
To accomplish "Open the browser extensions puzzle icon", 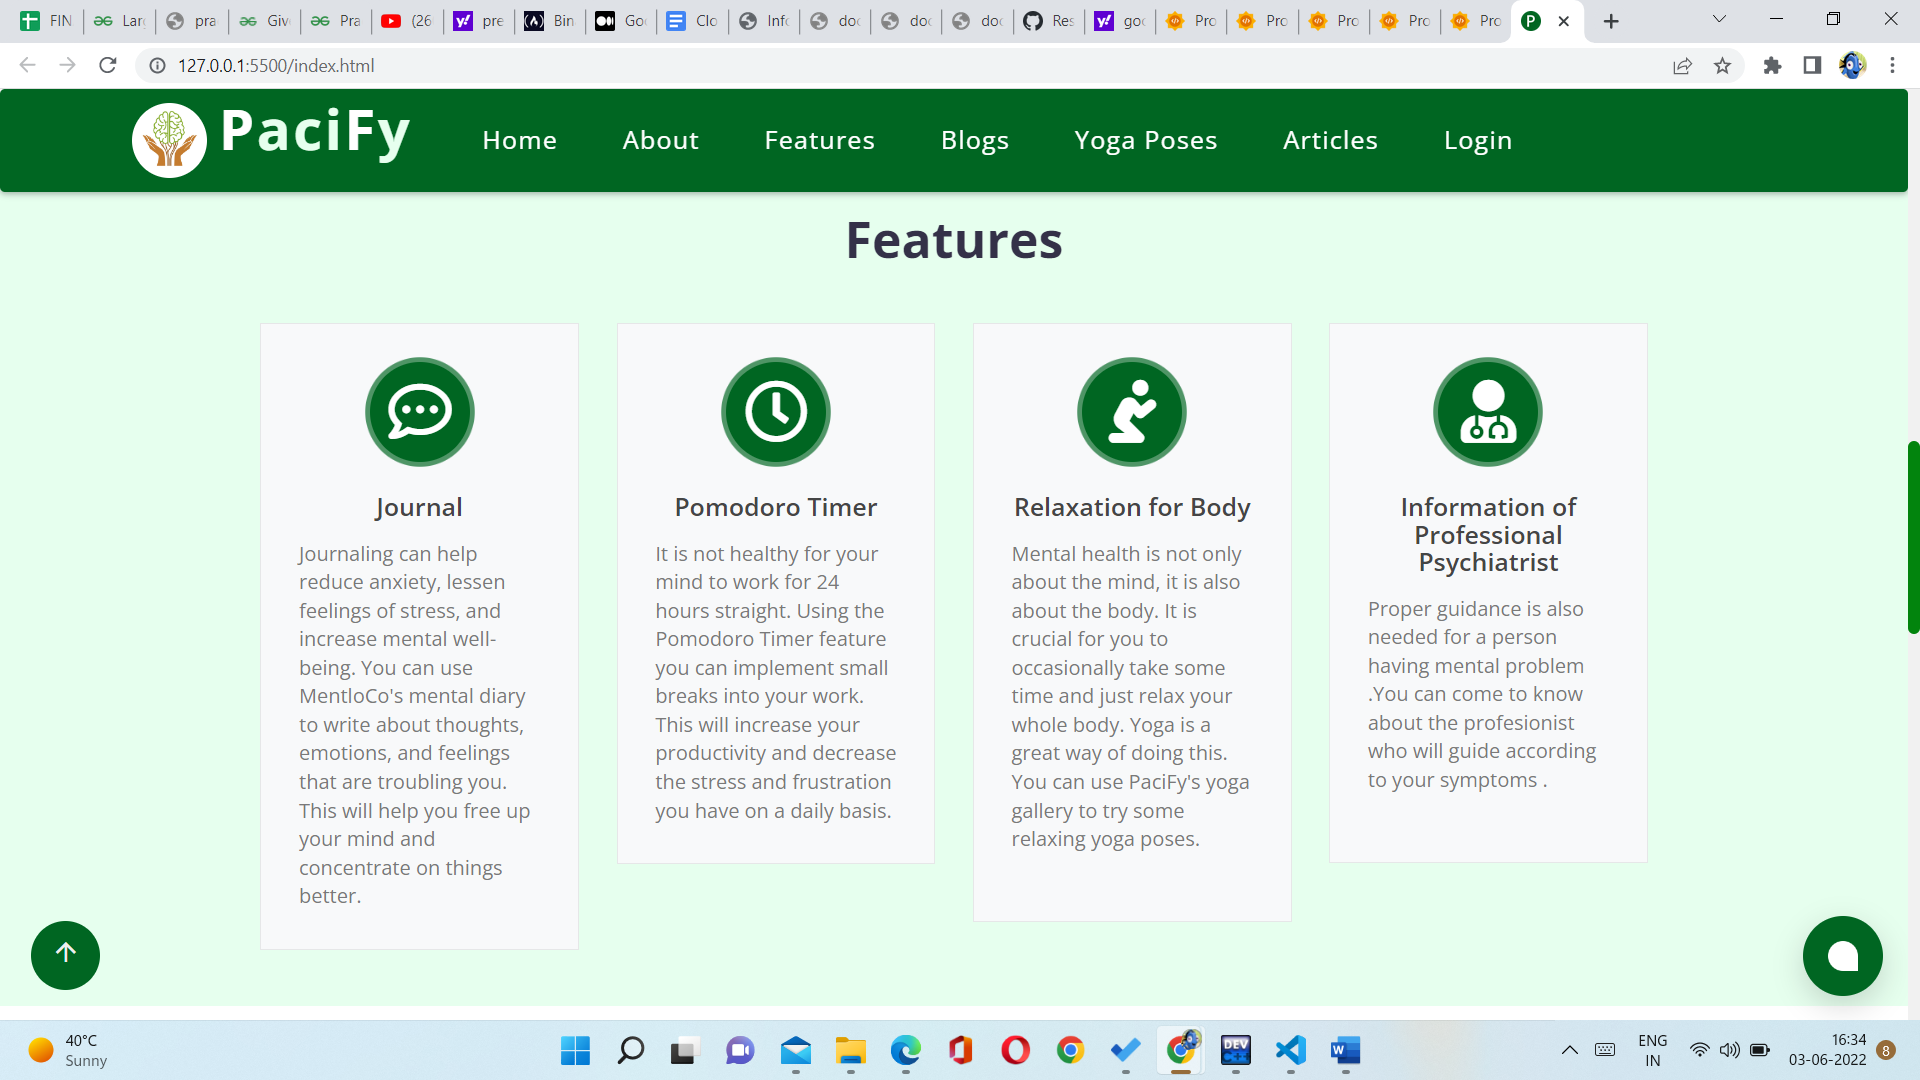I will (x=1772, y=66).
